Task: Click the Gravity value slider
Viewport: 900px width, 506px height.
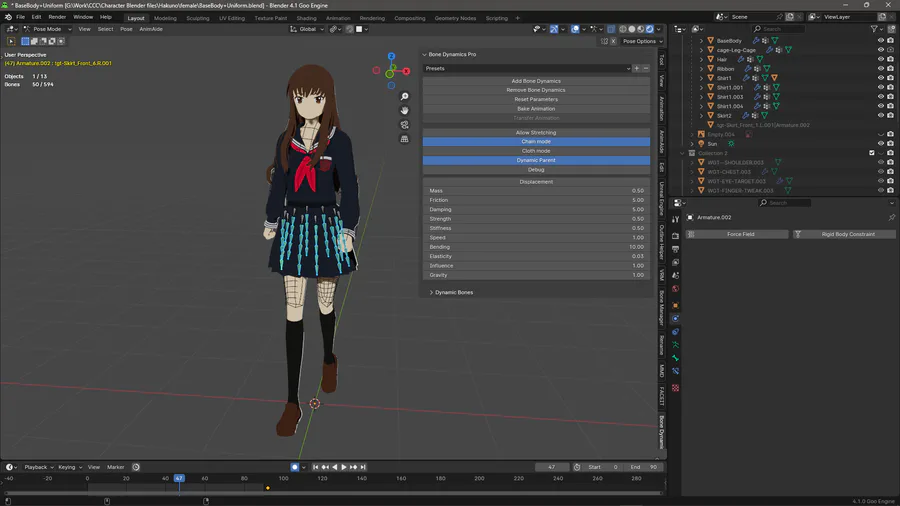Action: 536,275
